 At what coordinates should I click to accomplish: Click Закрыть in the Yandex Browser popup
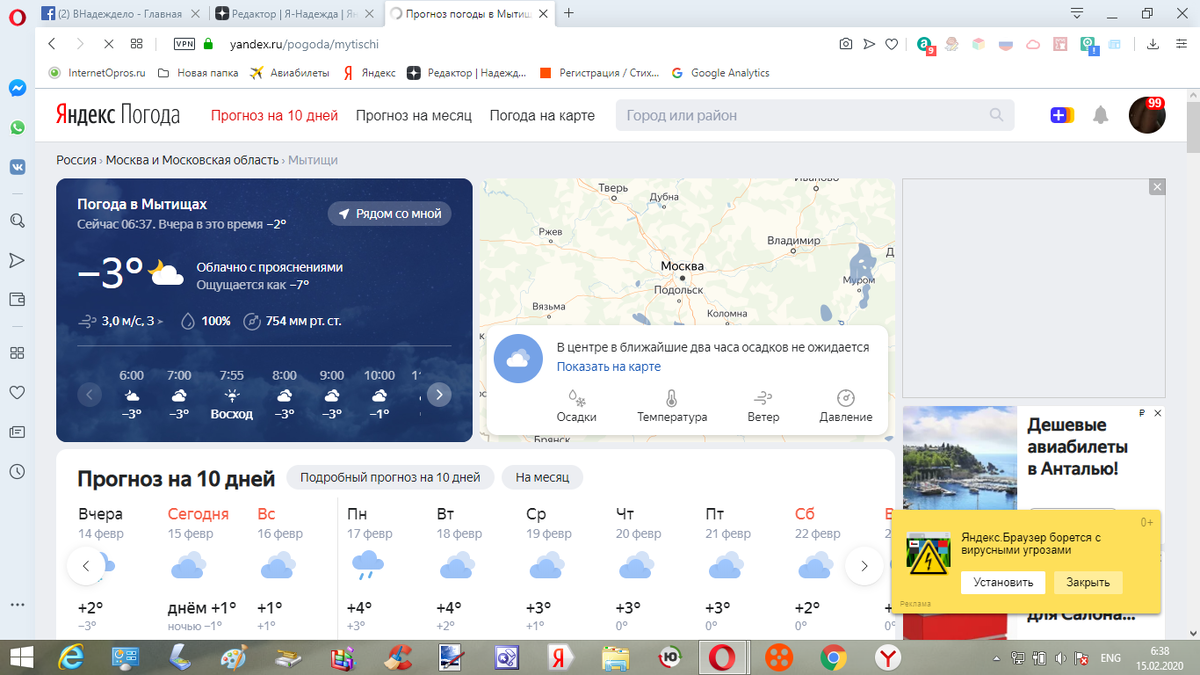[1088, 582]
